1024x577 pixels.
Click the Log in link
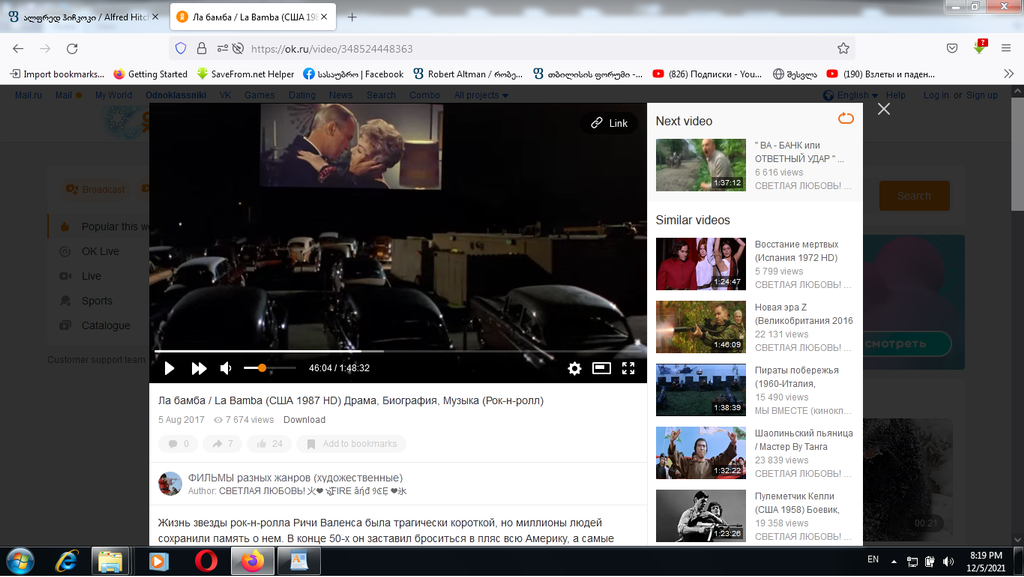936,95
